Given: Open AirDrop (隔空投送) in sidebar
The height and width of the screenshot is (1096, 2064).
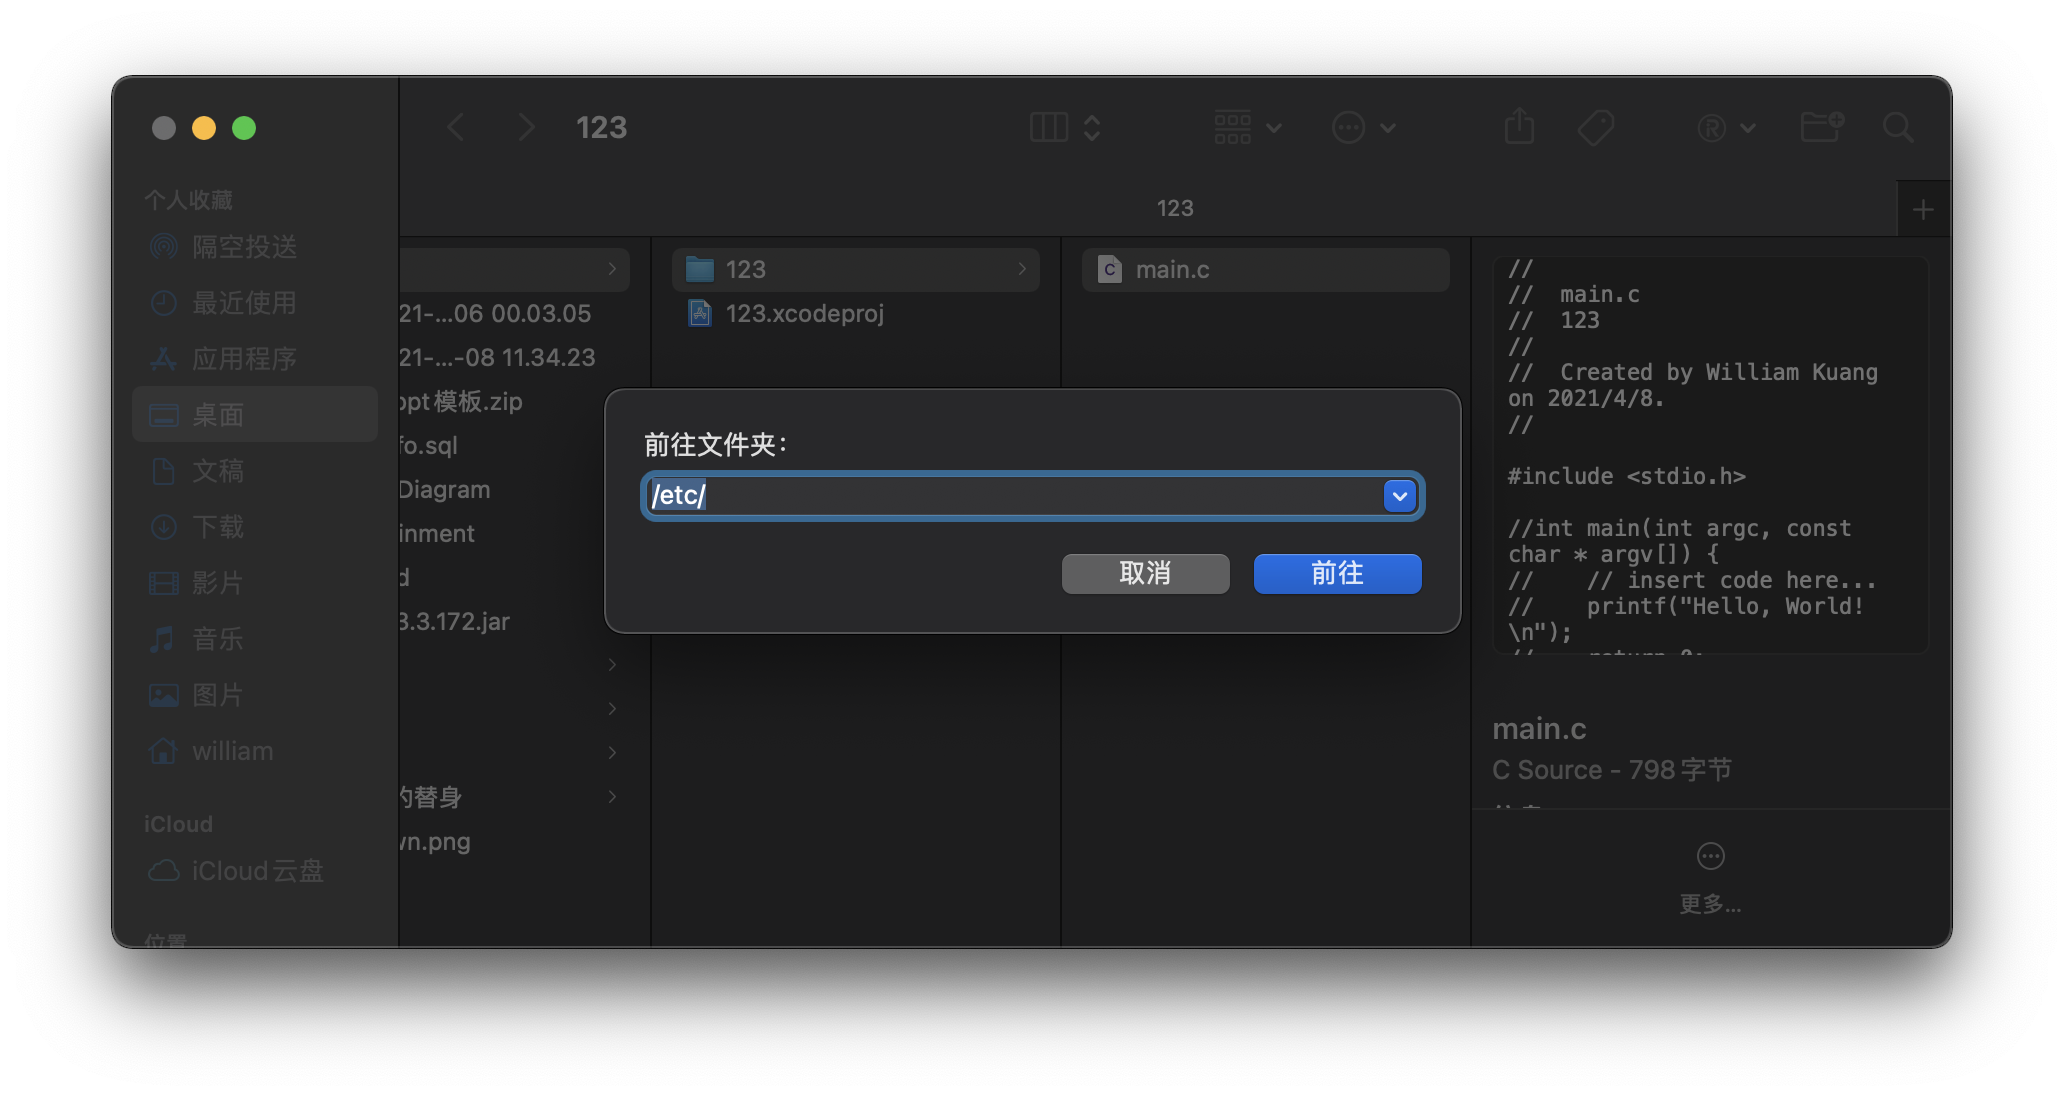Looking at the screenshot, I should [255, 247].
